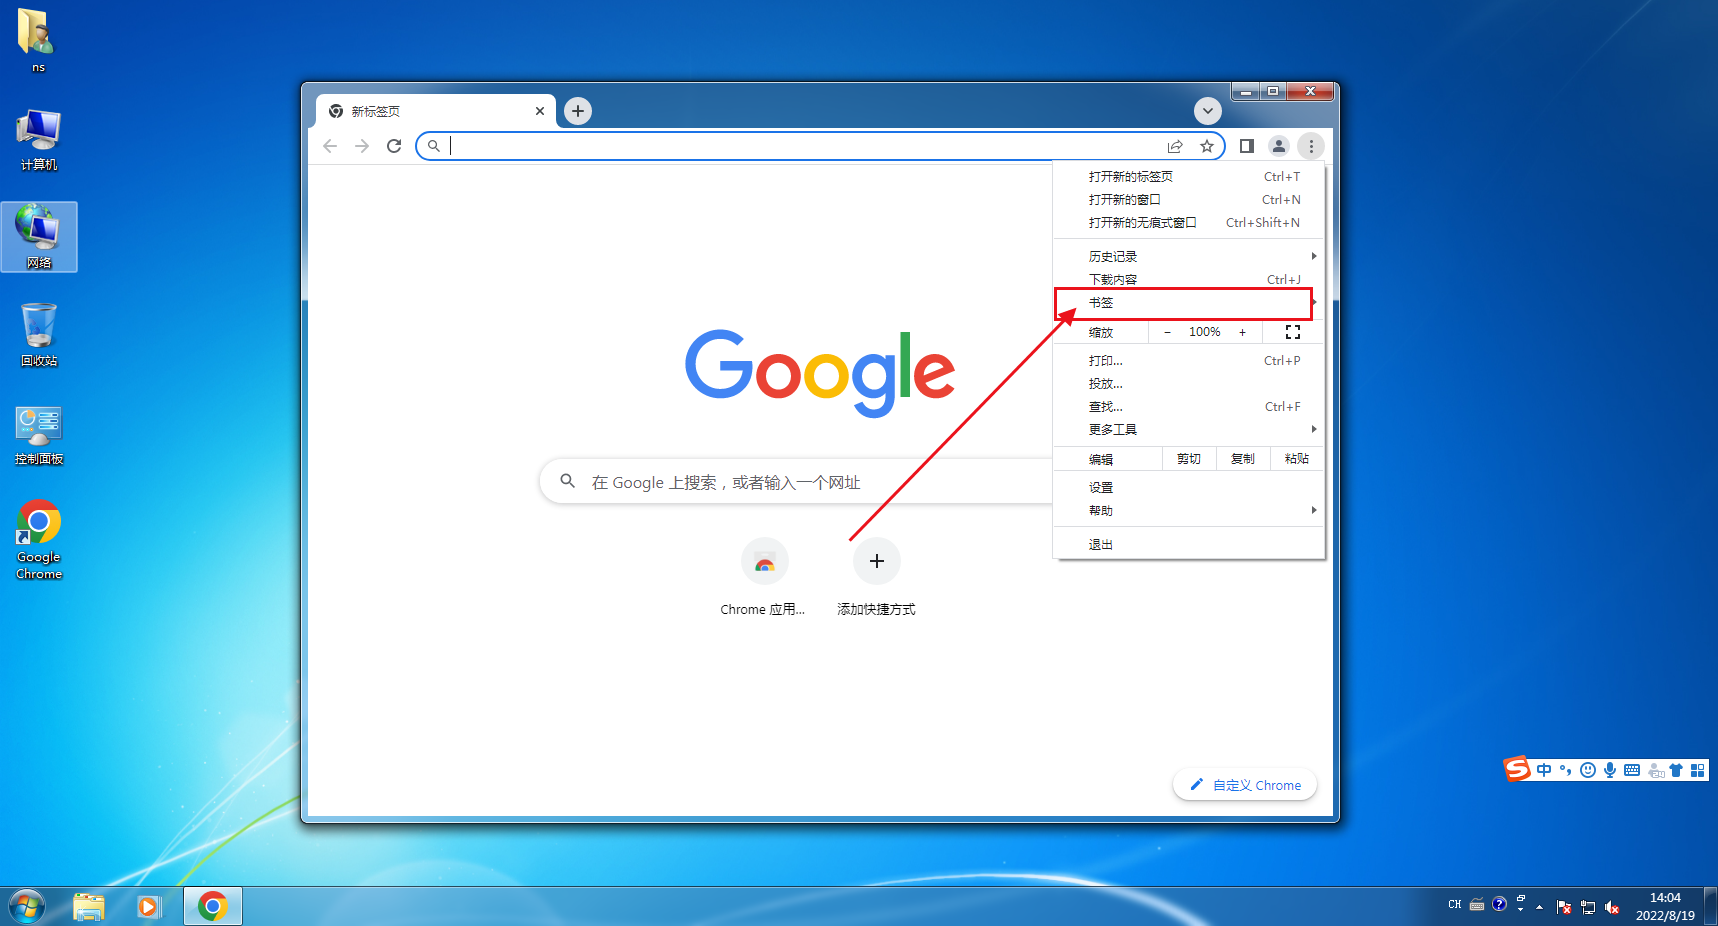Viewport: 1718px width, 926px height.
Task: Select the 回收站 desktop icon
Action: tap(39, 335)
